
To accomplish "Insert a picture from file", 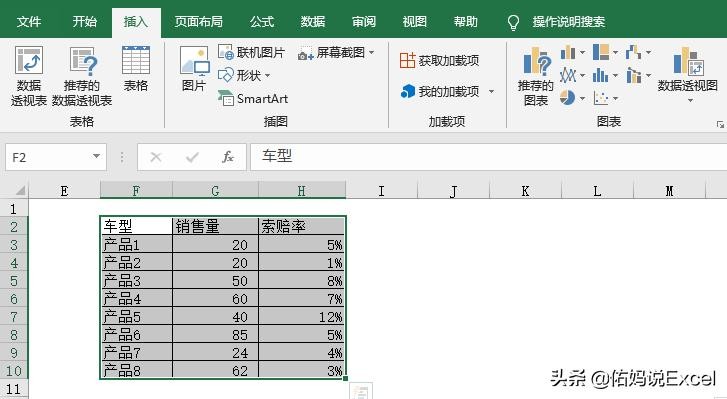I will (194, 69).
